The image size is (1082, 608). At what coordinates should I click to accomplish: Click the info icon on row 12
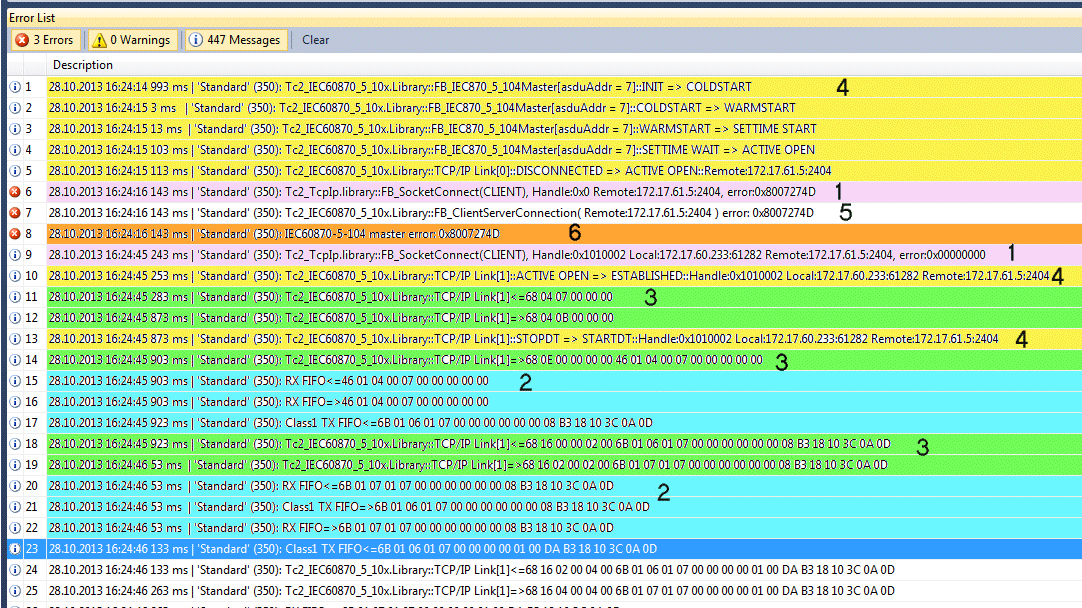pyautogui.click(x=14, y=318)
